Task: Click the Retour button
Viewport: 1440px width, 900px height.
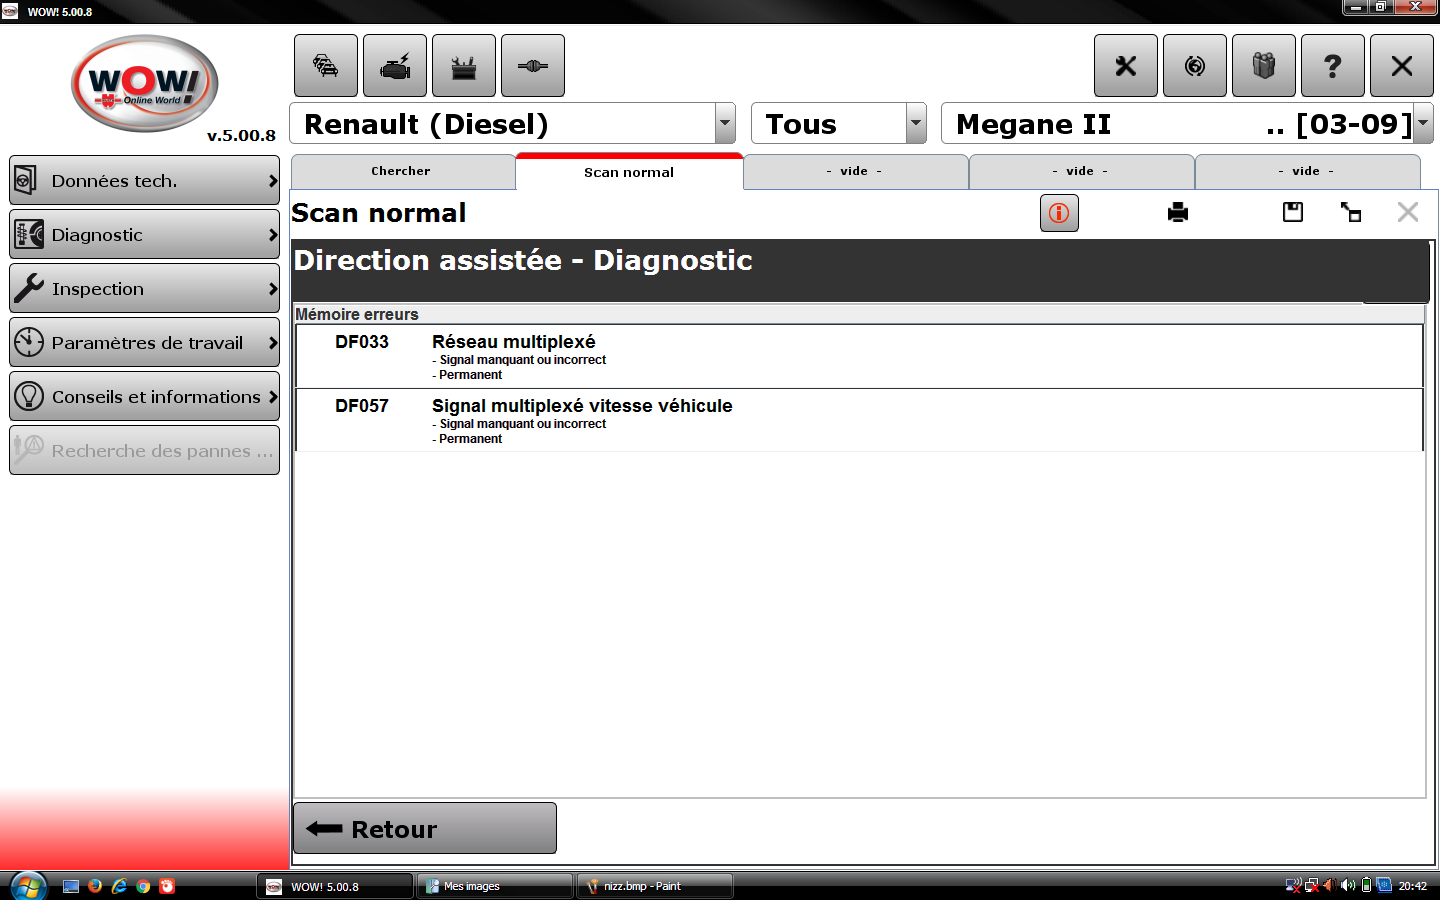Action: click(425, 828)
